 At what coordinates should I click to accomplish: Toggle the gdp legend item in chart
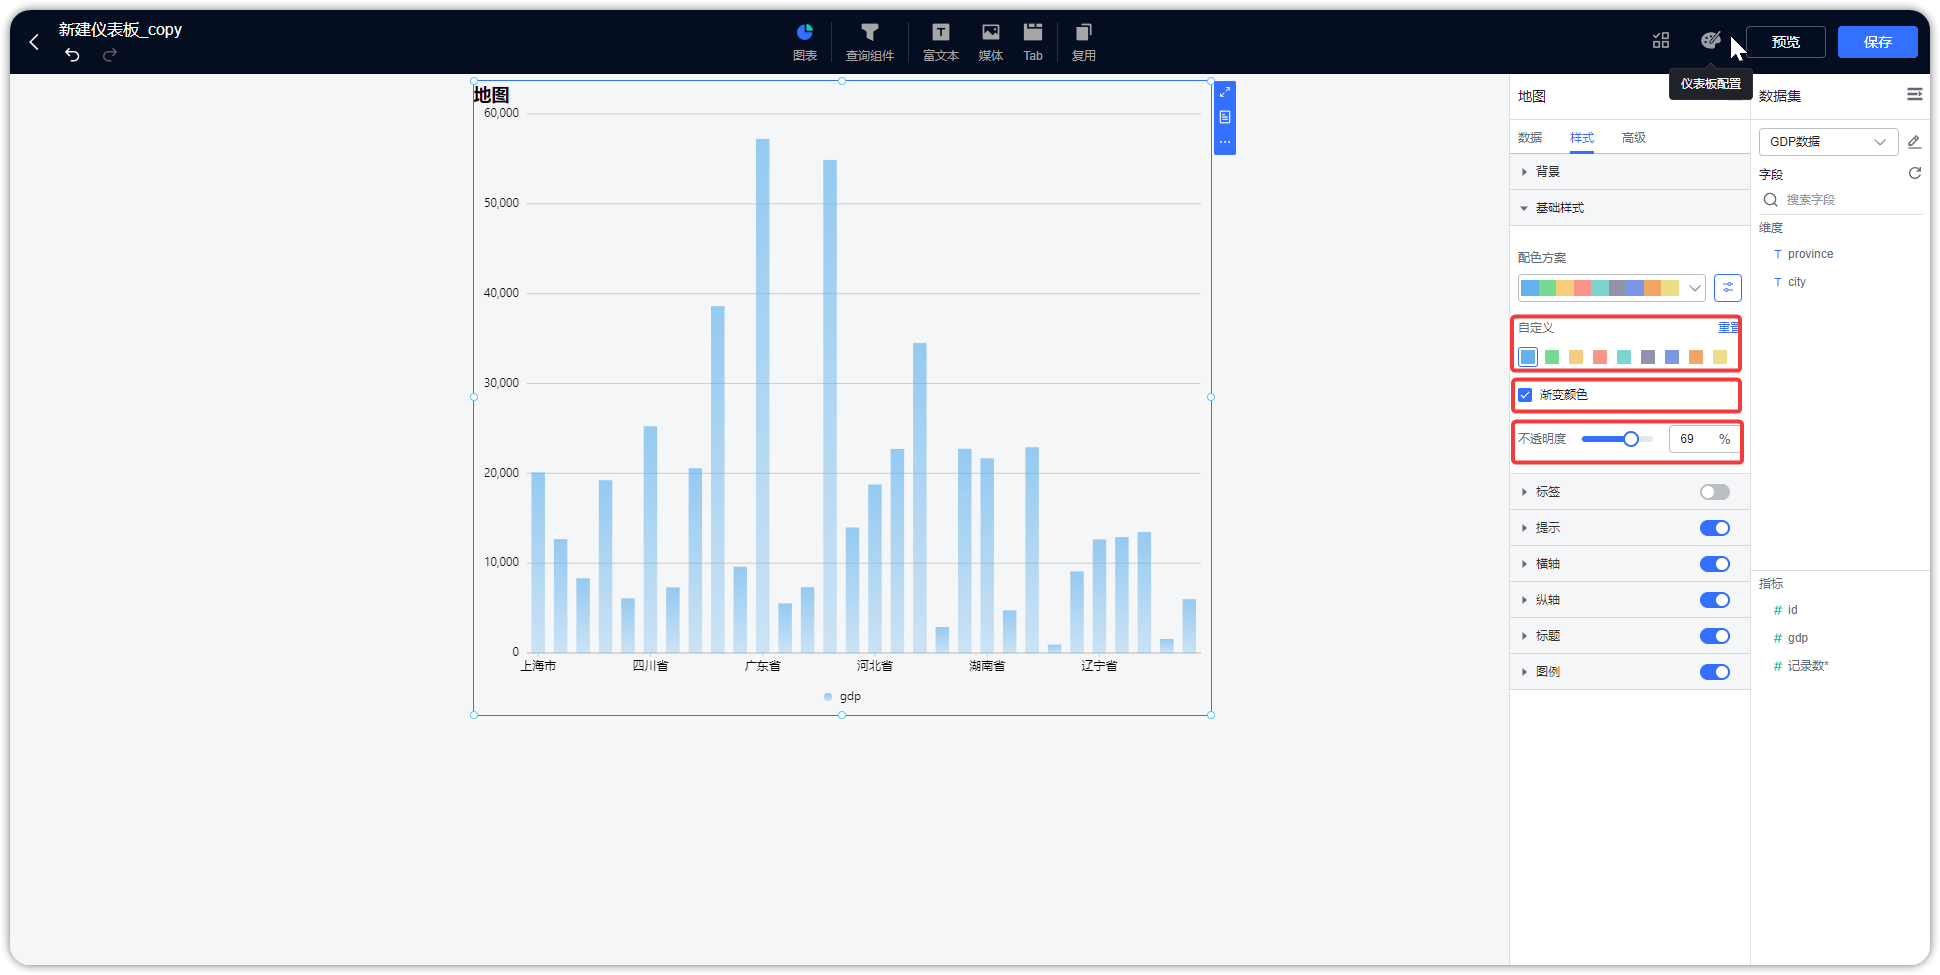842,697
